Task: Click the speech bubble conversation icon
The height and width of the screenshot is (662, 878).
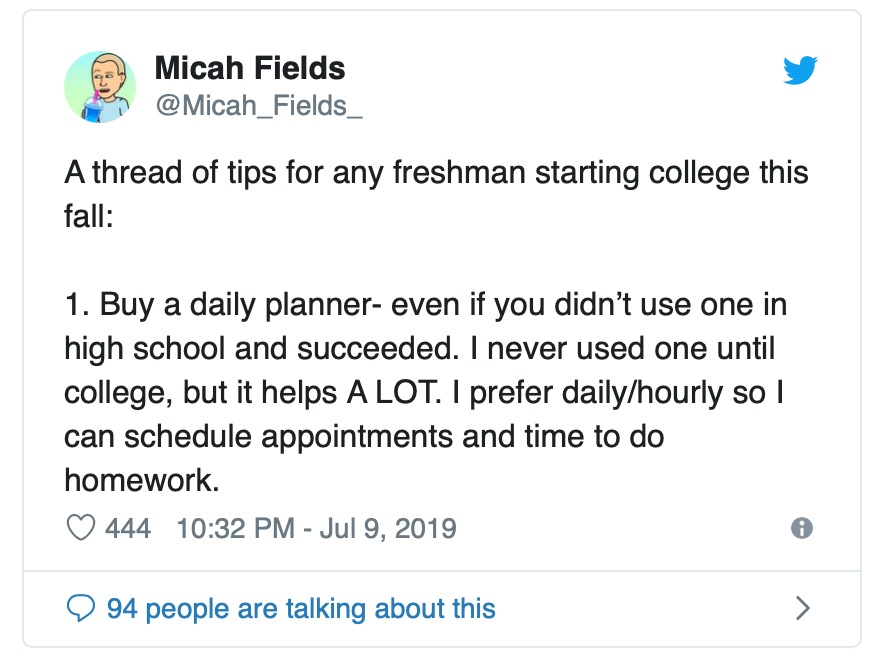Action: click(x=81, y=608)
